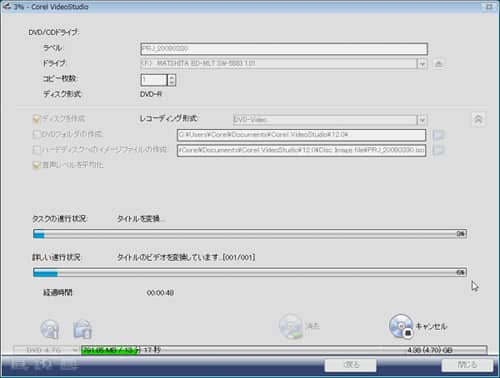Collapse options with double-chevron icon
Viewport: 500px width, 378px height.
478,119
